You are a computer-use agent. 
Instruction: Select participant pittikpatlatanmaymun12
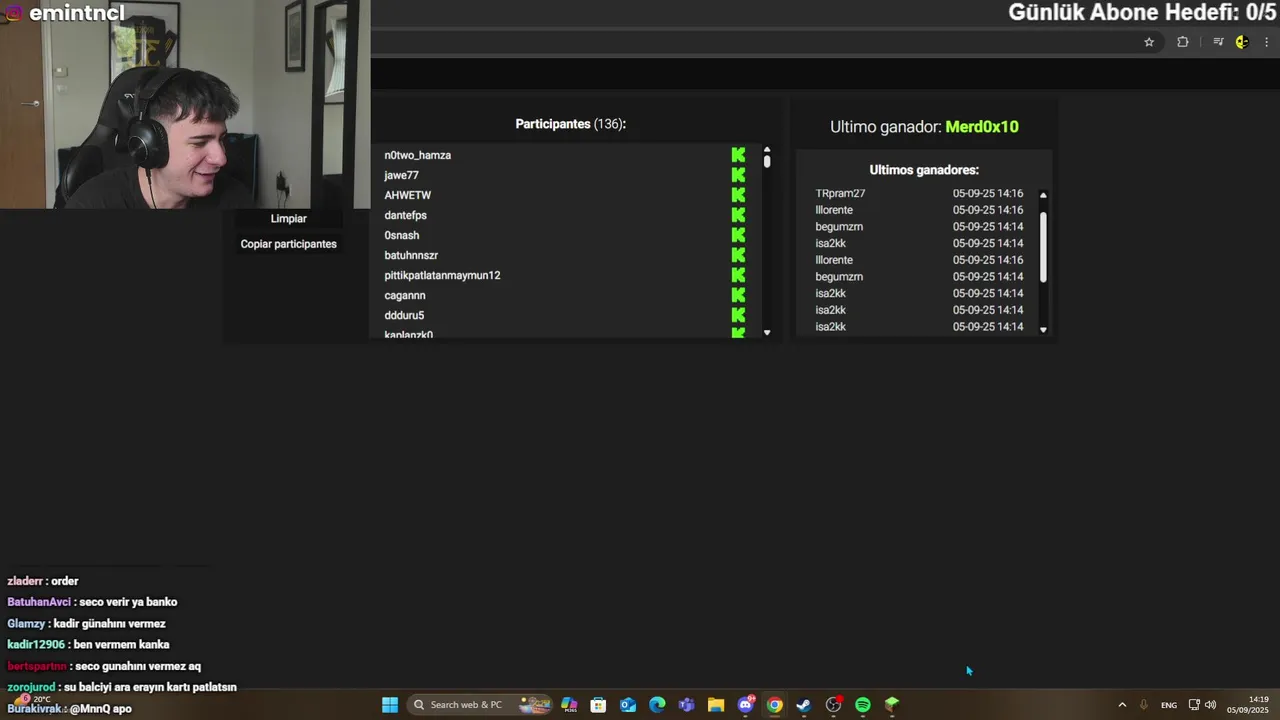442,275
